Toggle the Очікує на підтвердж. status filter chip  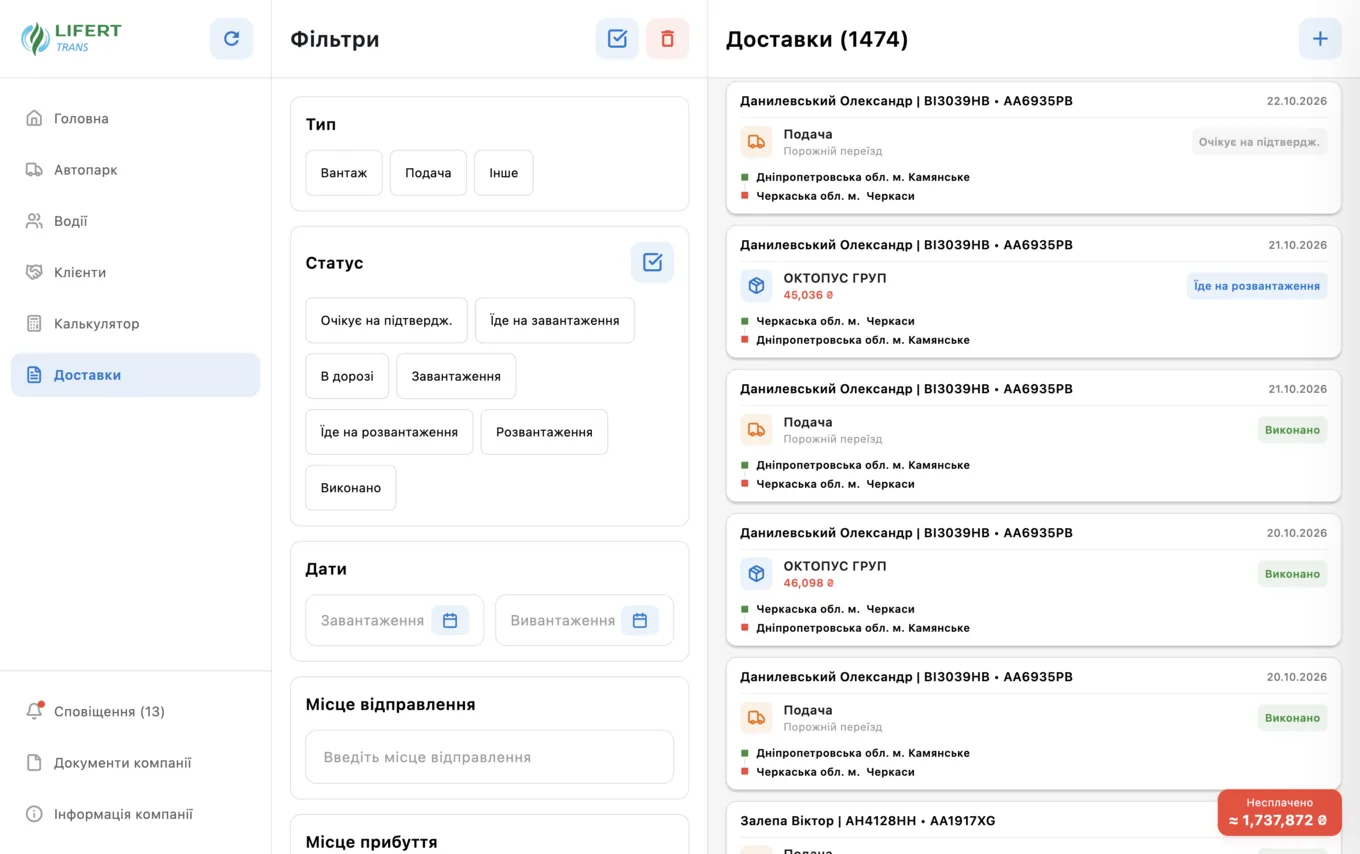pyautogui.click(x=386, y=320)
